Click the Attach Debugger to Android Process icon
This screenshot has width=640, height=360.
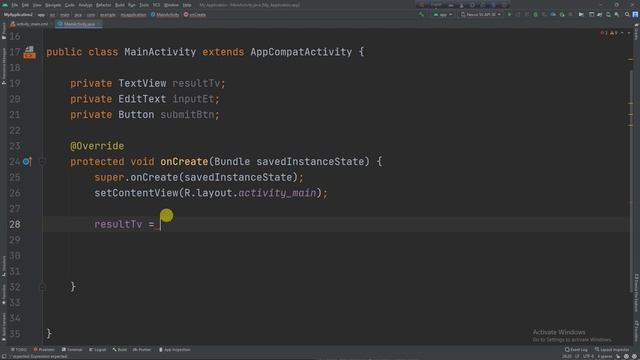point(562,14)
